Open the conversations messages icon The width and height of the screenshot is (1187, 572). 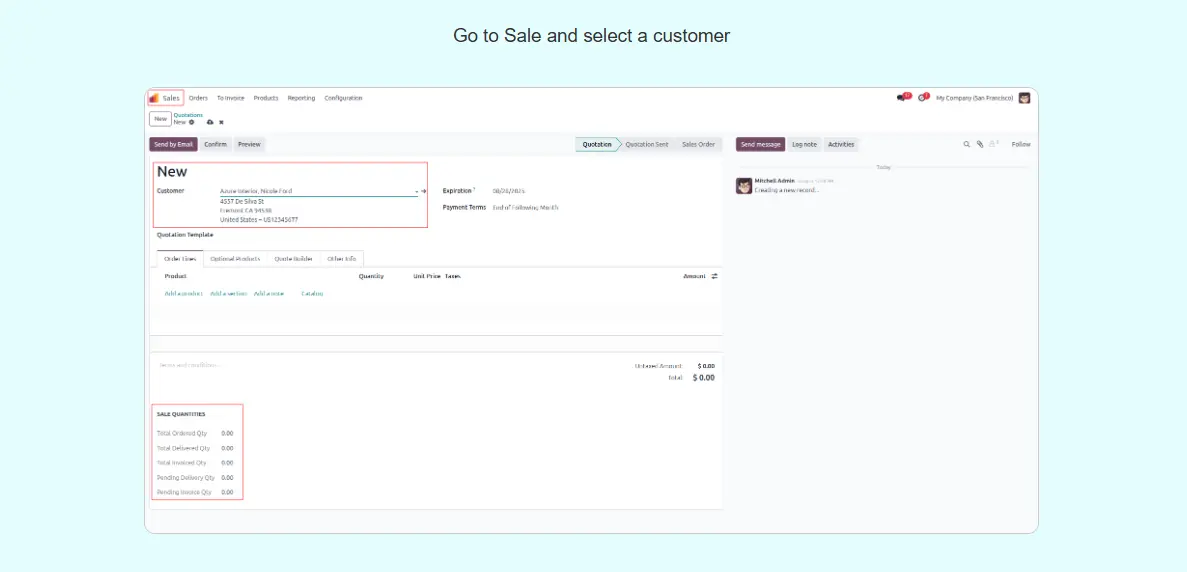(x=902, y=98)
